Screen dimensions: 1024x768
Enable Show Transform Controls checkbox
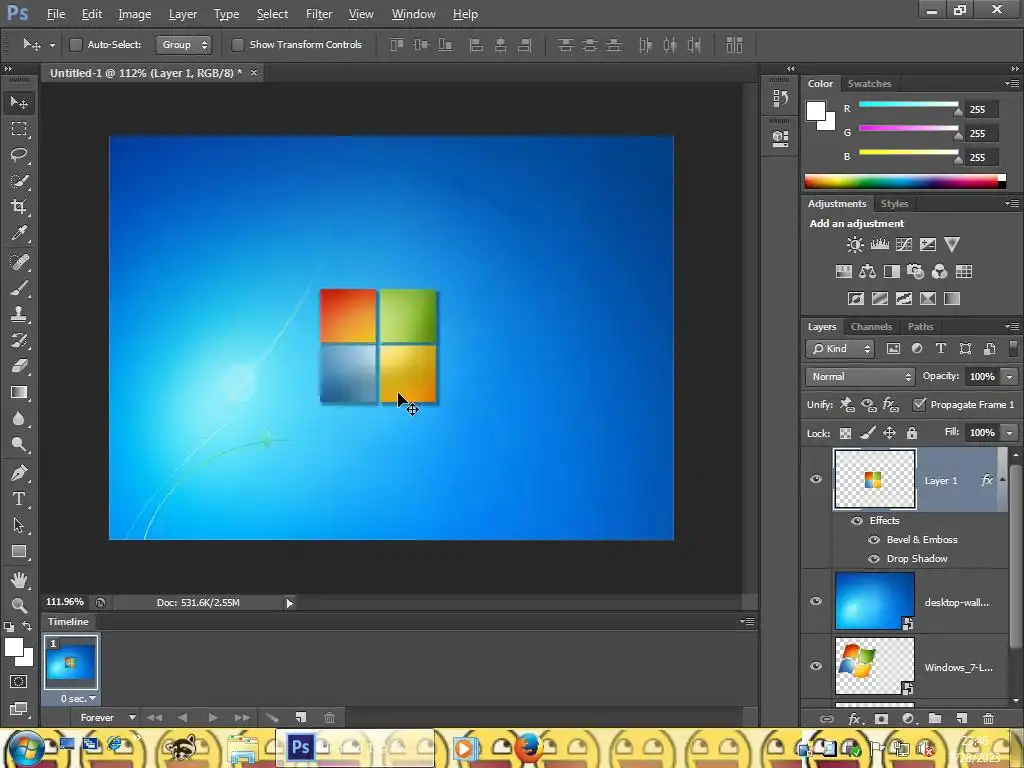[x=238, y=45]
